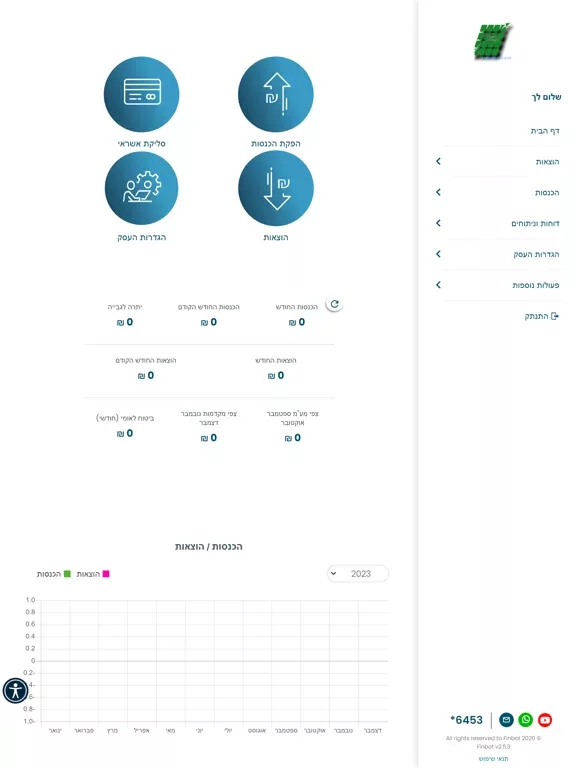The width and height of the screenshot is (576, 768).
Task: Click the Finbot v2.5.3 version text
Action: [x=493, y=746]
